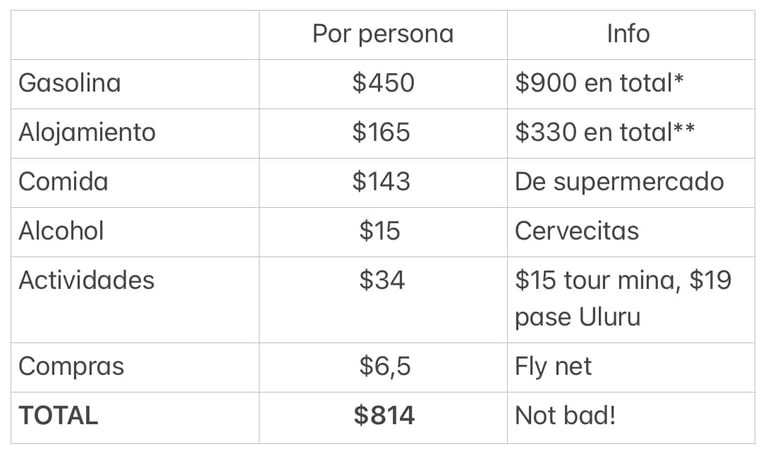768x451 pixels.
Task: Select the $165 accommodation cell
Action: (382, 132)
